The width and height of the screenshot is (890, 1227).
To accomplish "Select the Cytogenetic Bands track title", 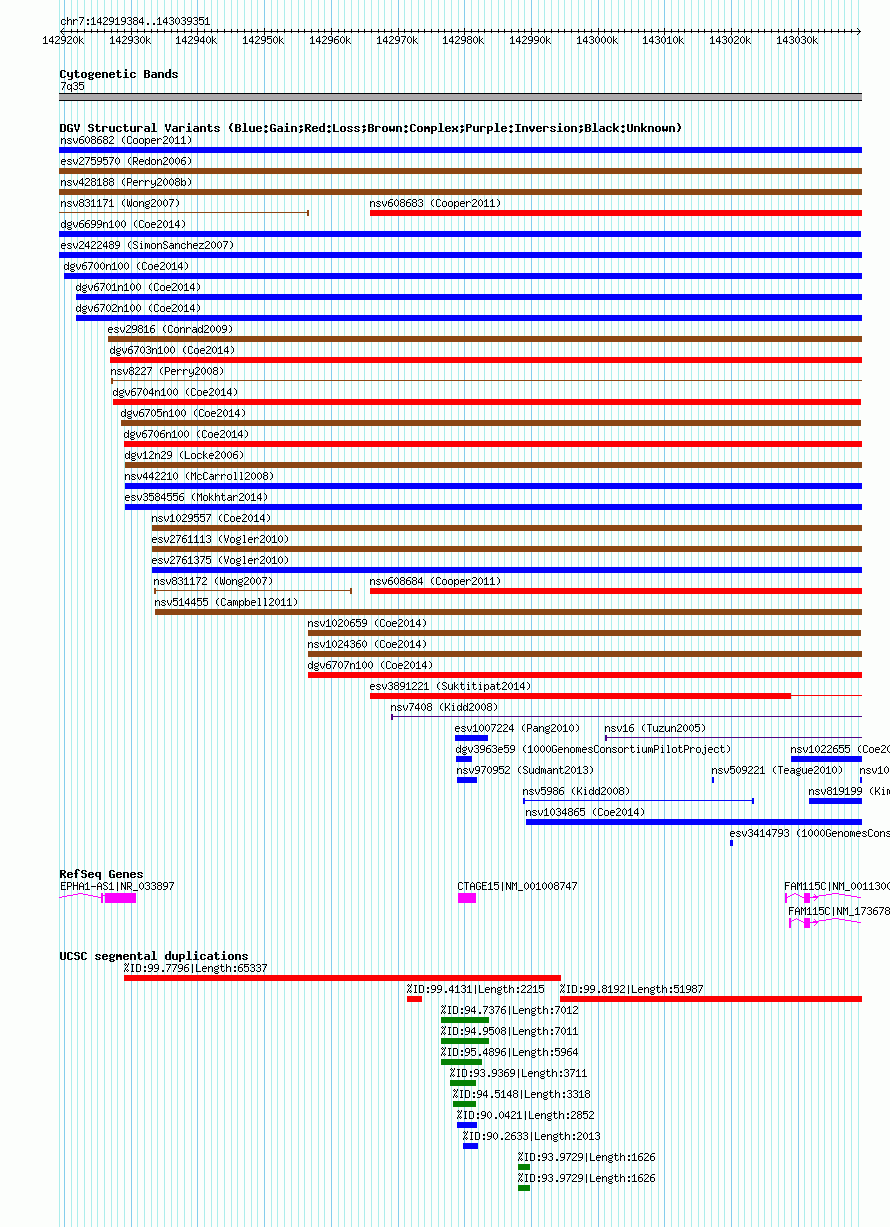I will coord(119,74).
